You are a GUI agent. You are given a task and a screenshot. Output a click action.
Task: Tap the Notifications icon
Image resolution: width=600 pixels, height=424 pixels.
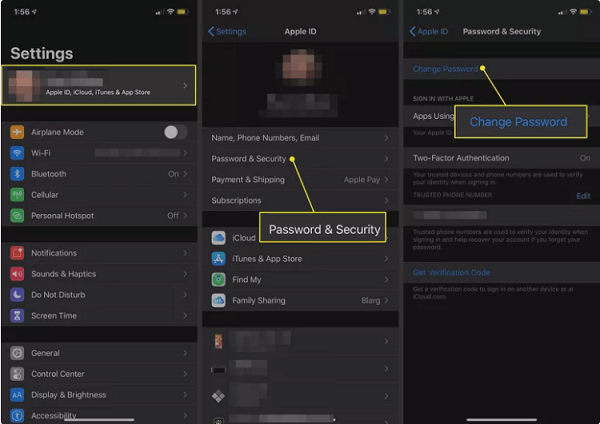tap(17, 253)
